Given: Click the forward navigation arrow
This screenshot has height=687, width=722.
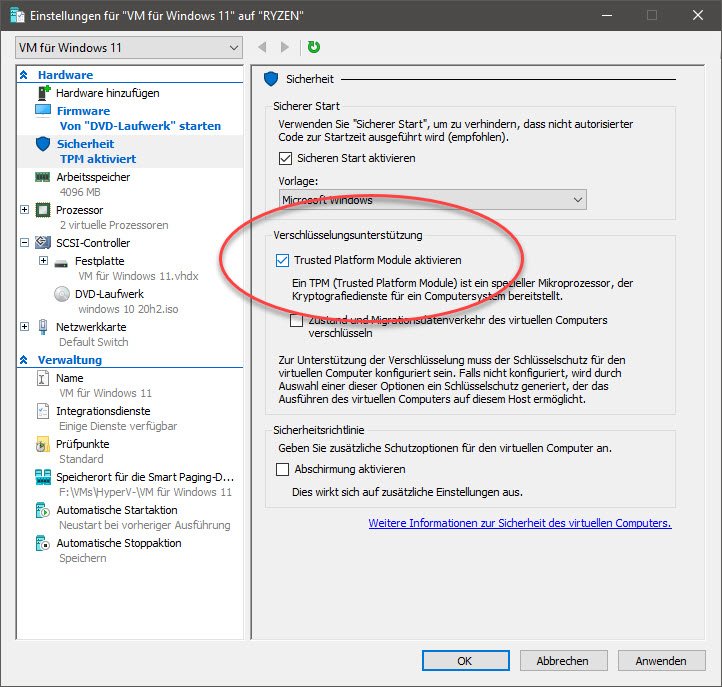Looking at the screenshot, I should [x=285, y=47].
